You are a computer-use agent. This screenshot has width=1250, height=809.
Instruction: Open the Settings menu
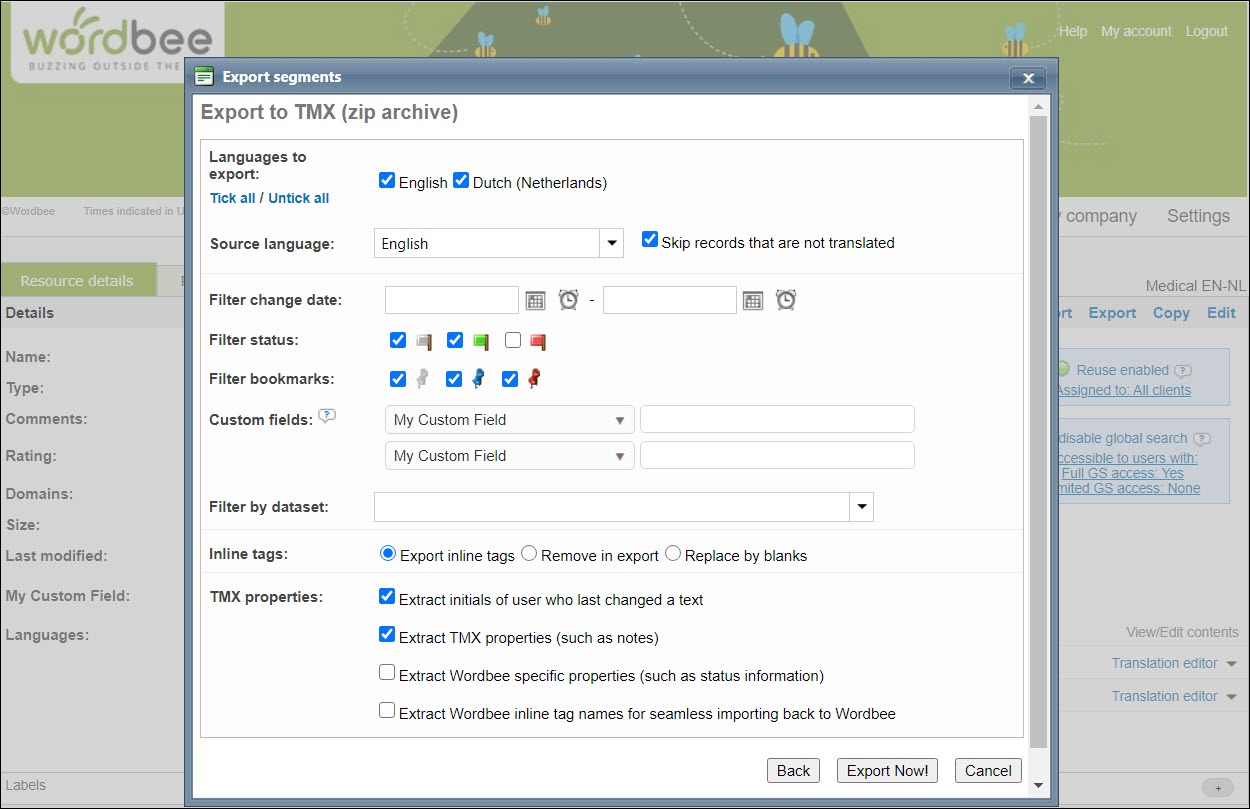click(1197, 216)
